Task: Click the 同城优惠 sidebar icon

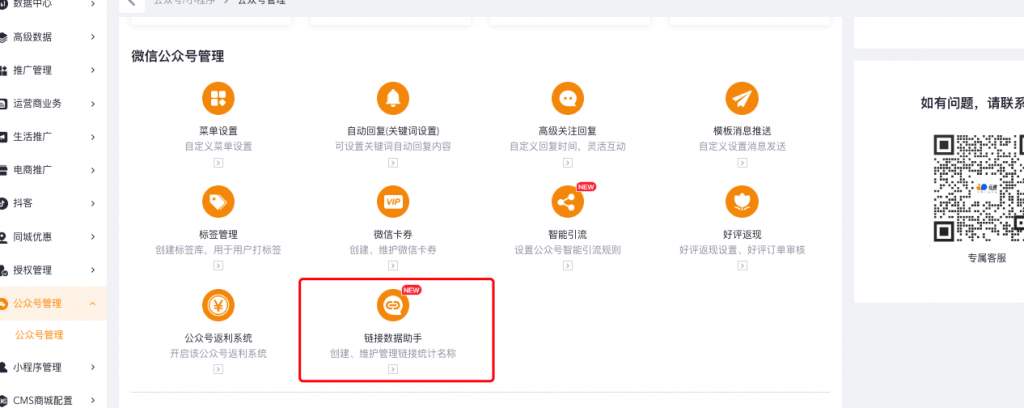Action: (3, 237)
